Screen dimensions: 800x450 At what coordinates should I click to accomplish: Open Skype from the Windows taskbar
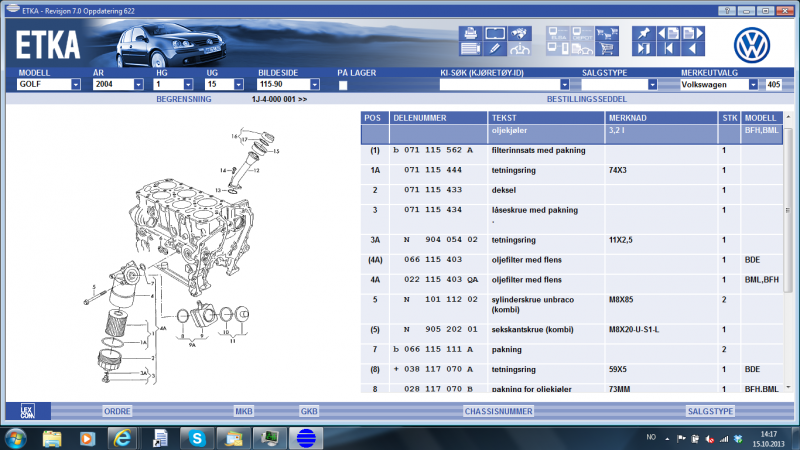[196, 437]
